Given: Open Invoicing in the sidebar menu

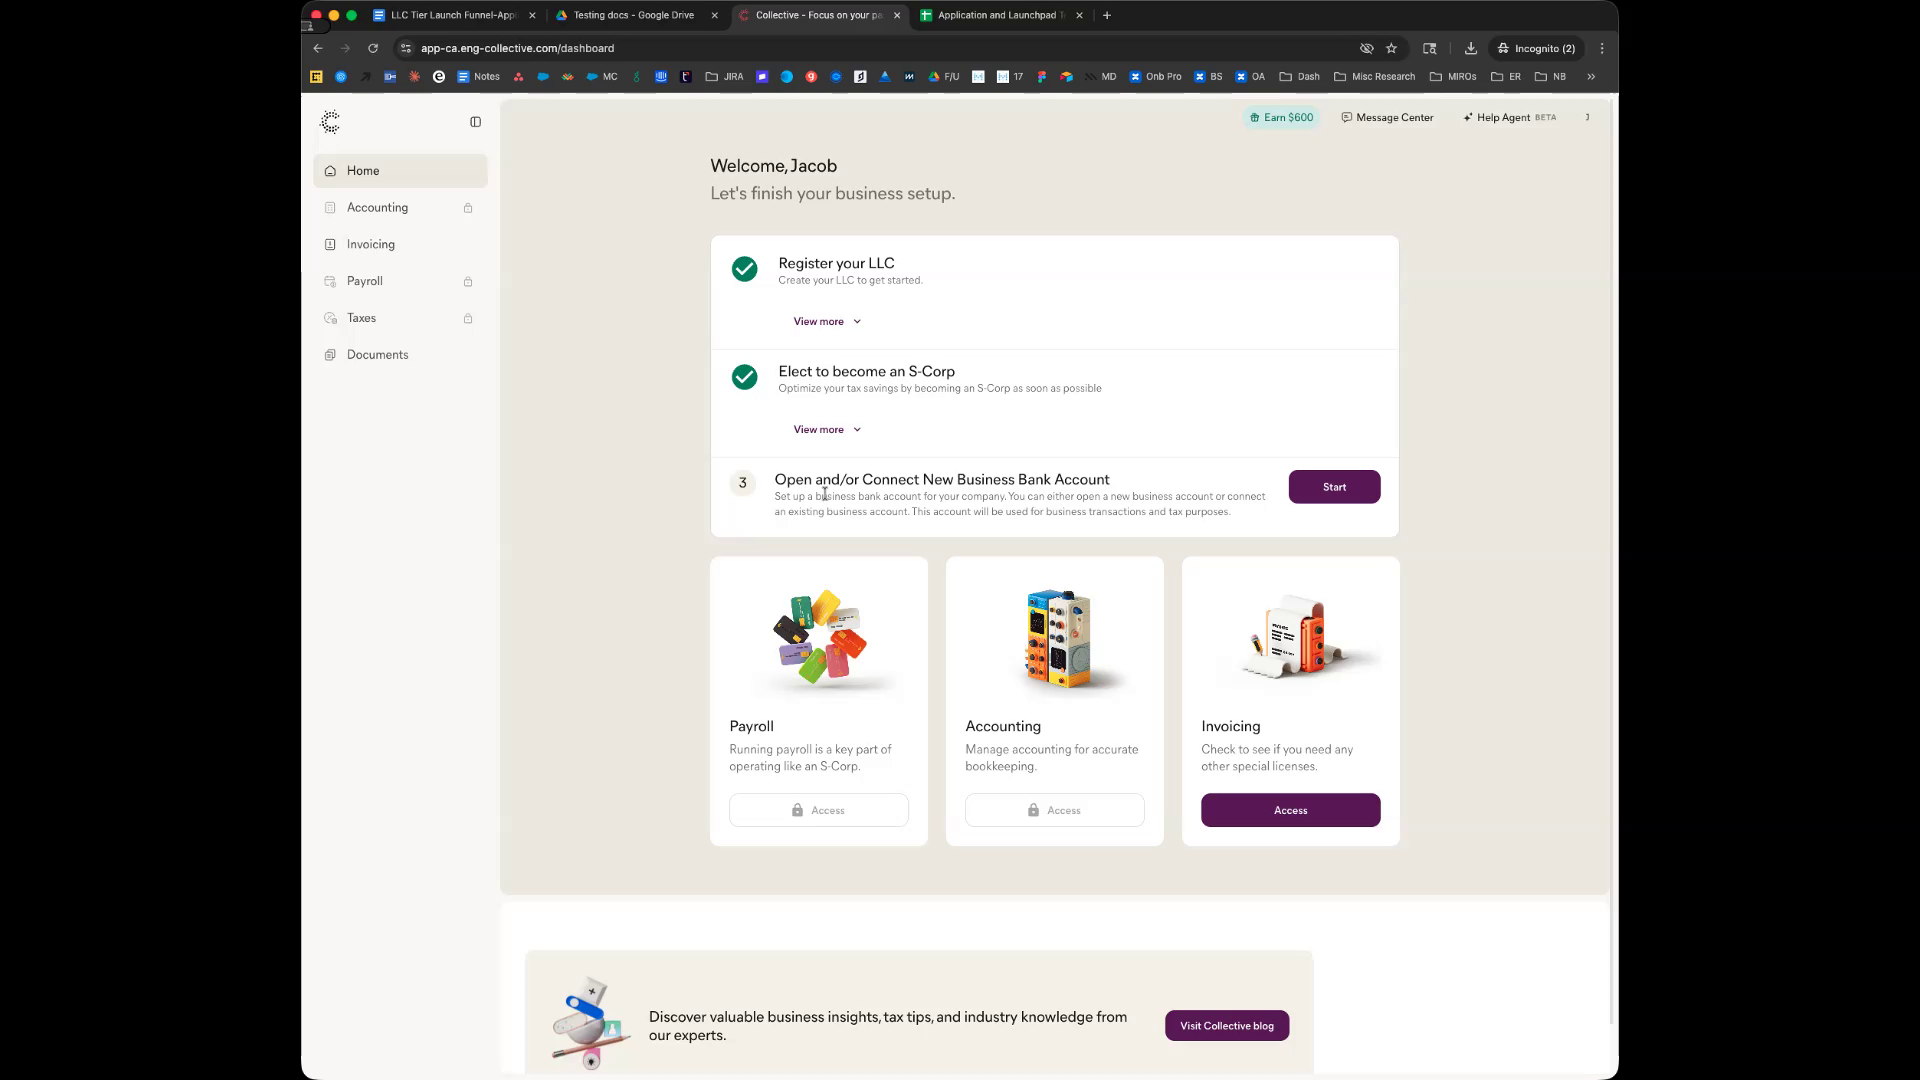Looking at the screenshot, I should tap(371, 244).
